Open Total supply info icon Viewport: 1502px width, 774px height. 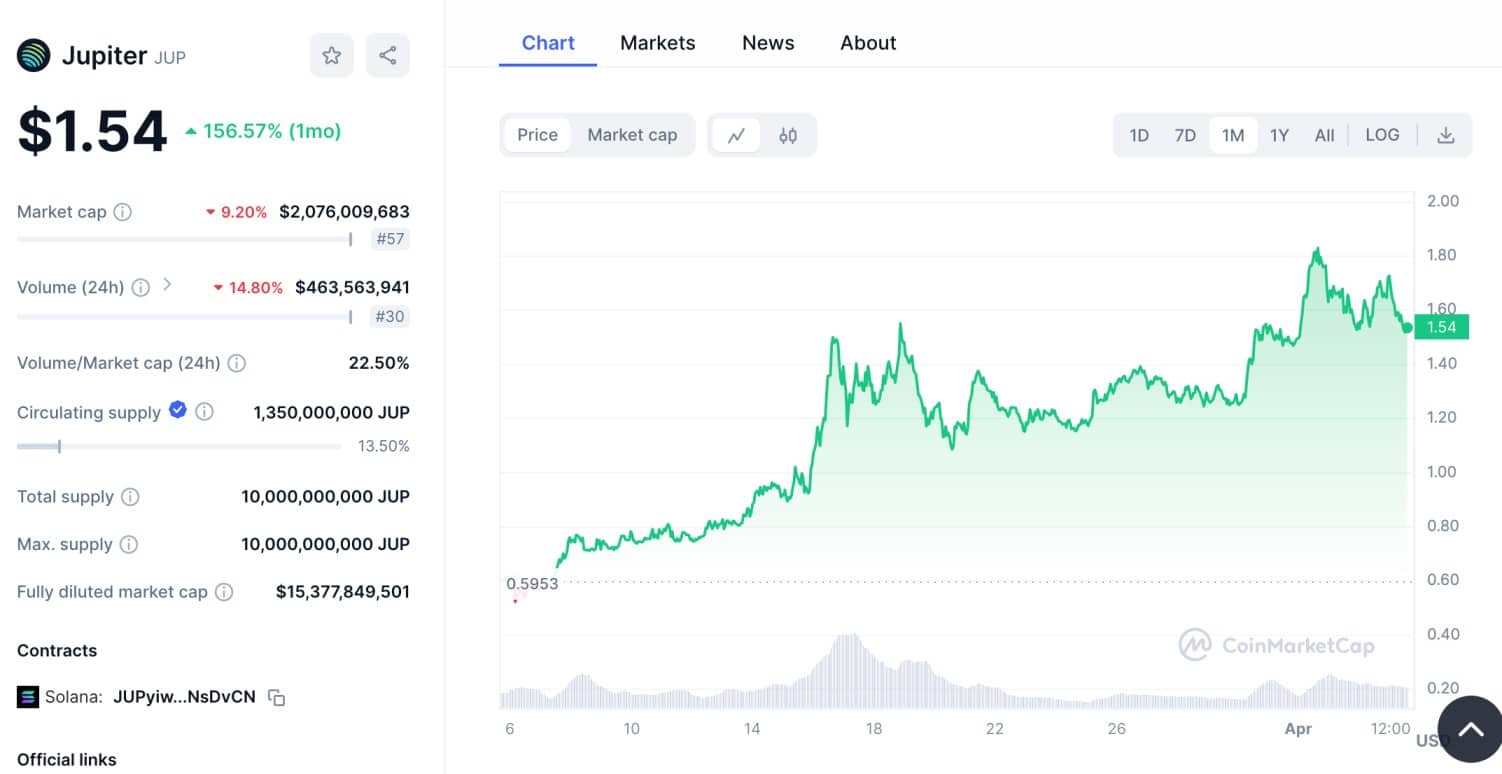tap(130, 497)
